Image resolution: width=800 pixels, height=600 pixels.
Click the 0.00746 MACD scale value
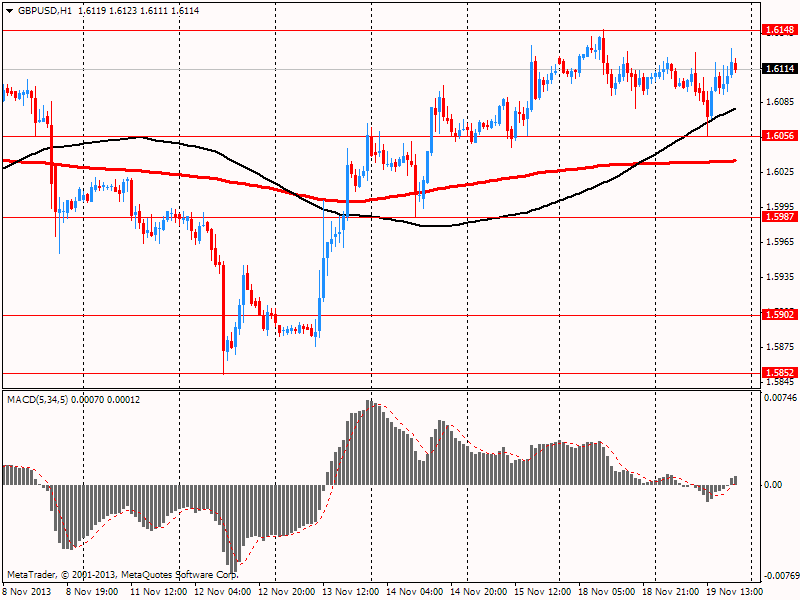[x=780, y=398]
